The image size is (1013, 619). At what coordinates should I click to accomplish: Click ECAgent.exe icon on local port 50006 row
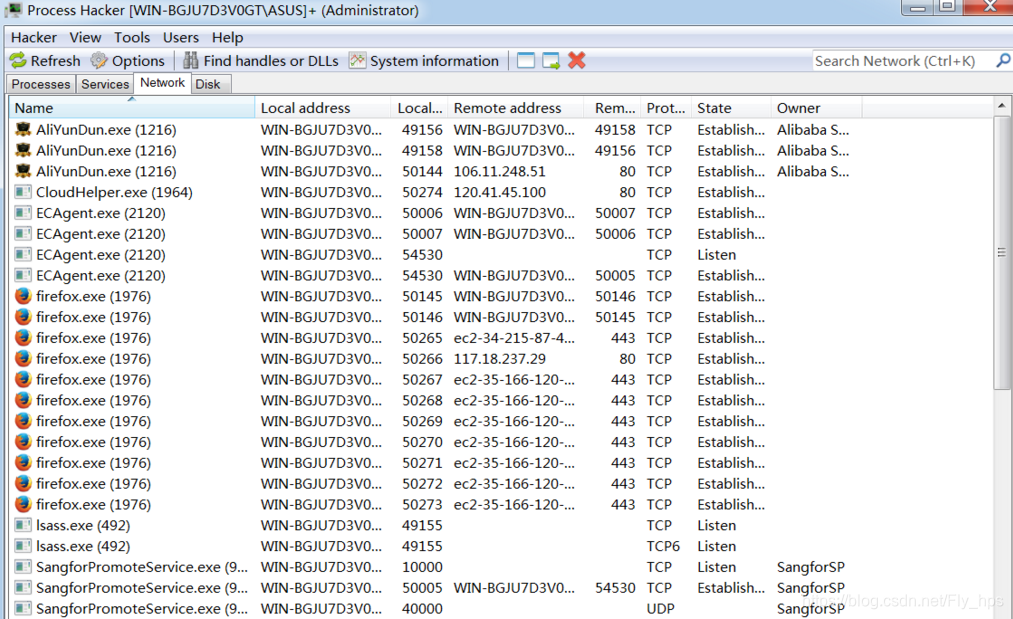(x=23, y=213)
